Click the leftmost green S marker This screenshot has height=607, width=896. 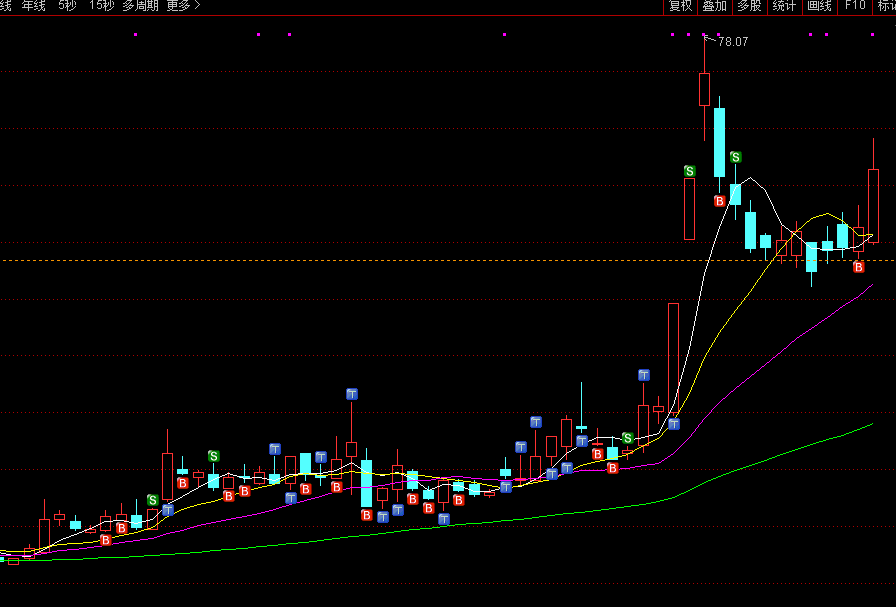pyautogui.click(x=152, y=500)
